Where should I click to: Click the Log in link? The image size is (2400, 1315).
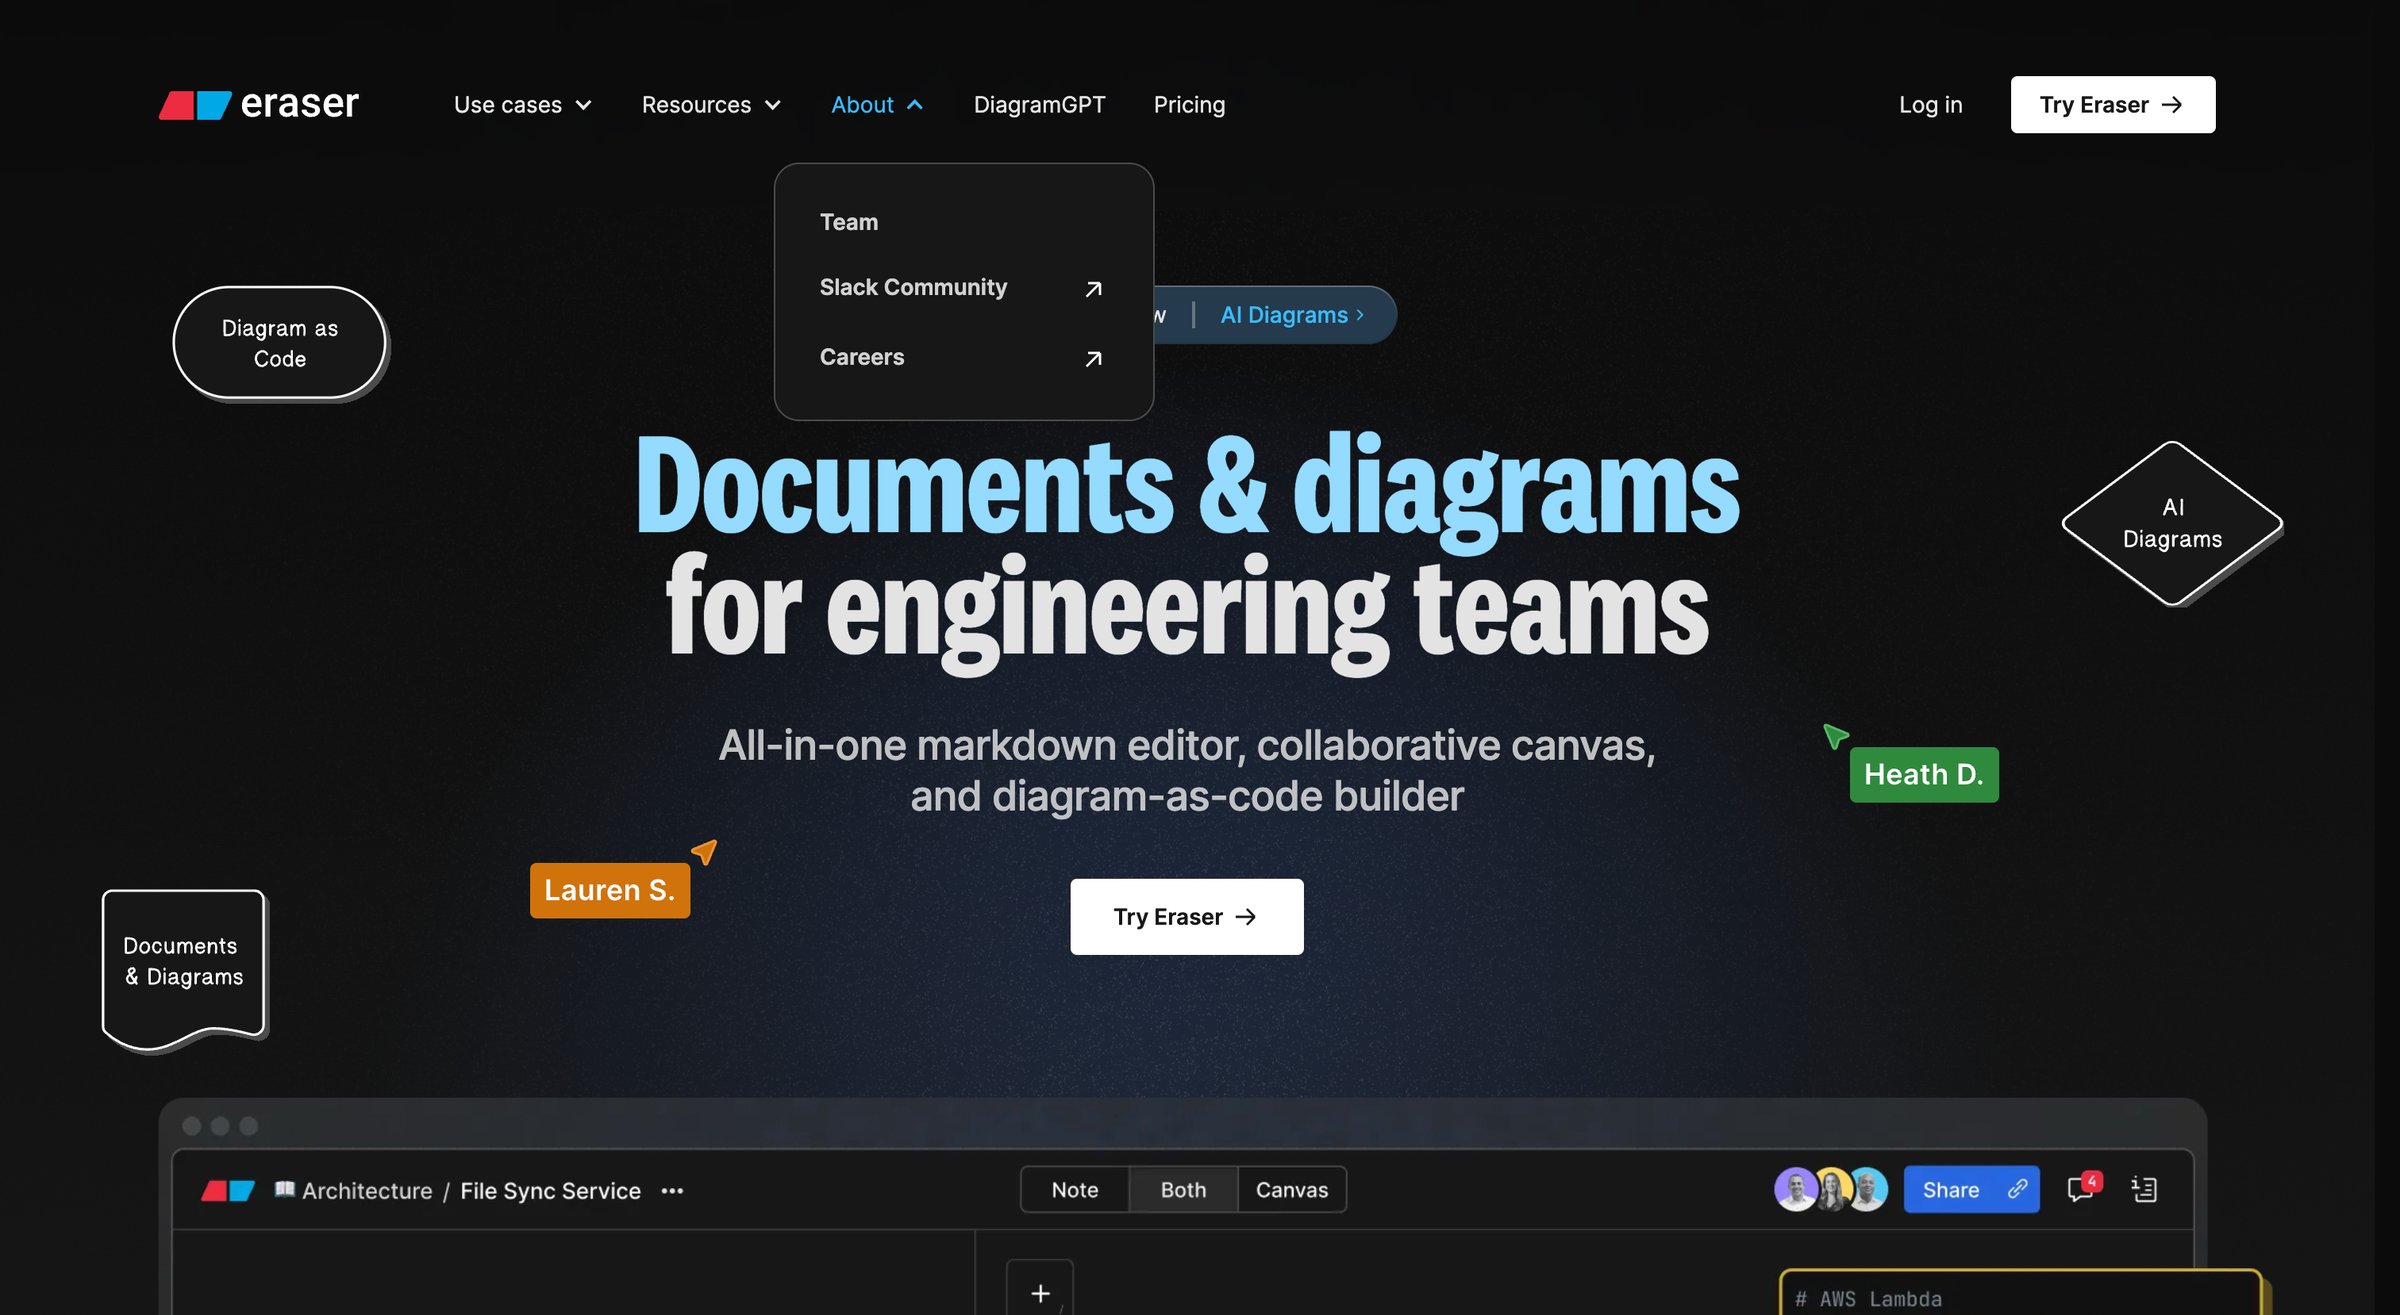coord(1930,105)
